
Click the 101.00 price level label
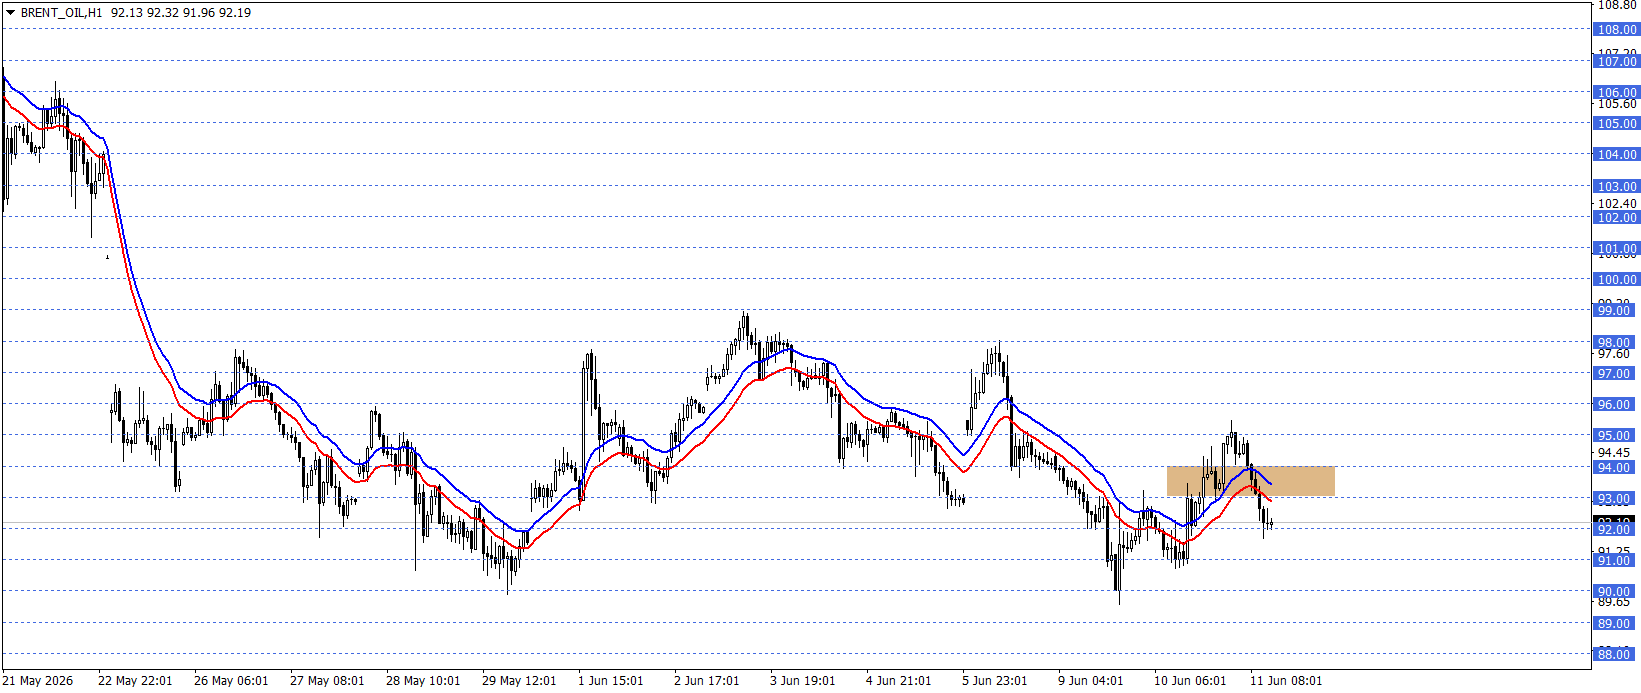point(1615,249)
